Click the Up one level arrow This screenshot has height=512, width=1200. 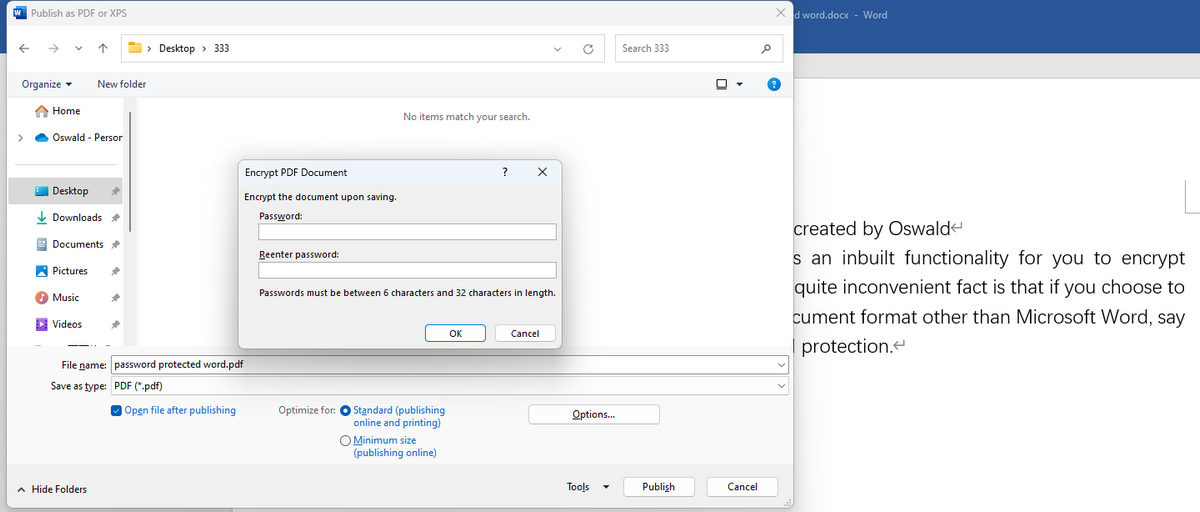tap(103, 48)
